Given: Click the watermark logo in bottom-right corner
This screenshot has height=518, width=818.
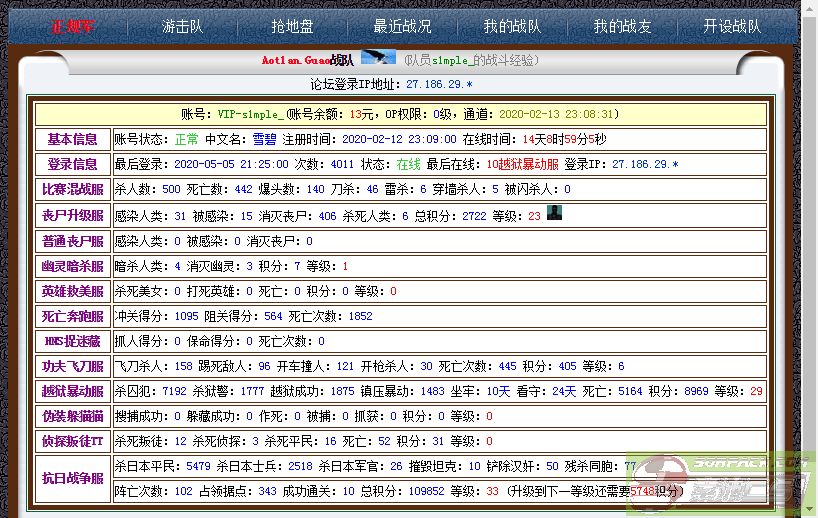Looking at the screenshot, I should pos(719,483).
